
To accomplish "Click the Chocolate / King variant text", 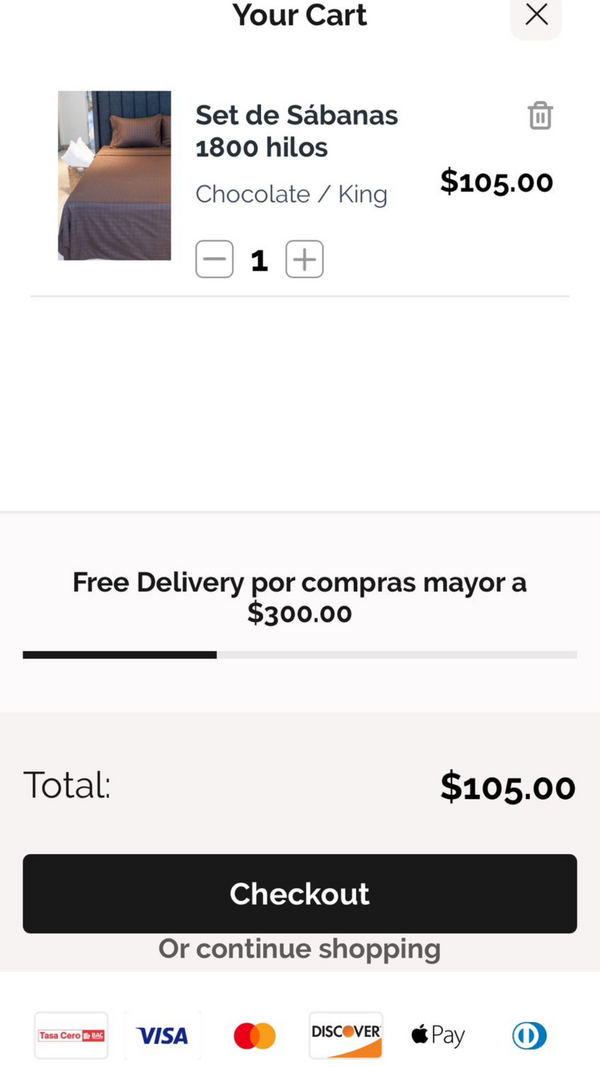I will pos(291,194).
